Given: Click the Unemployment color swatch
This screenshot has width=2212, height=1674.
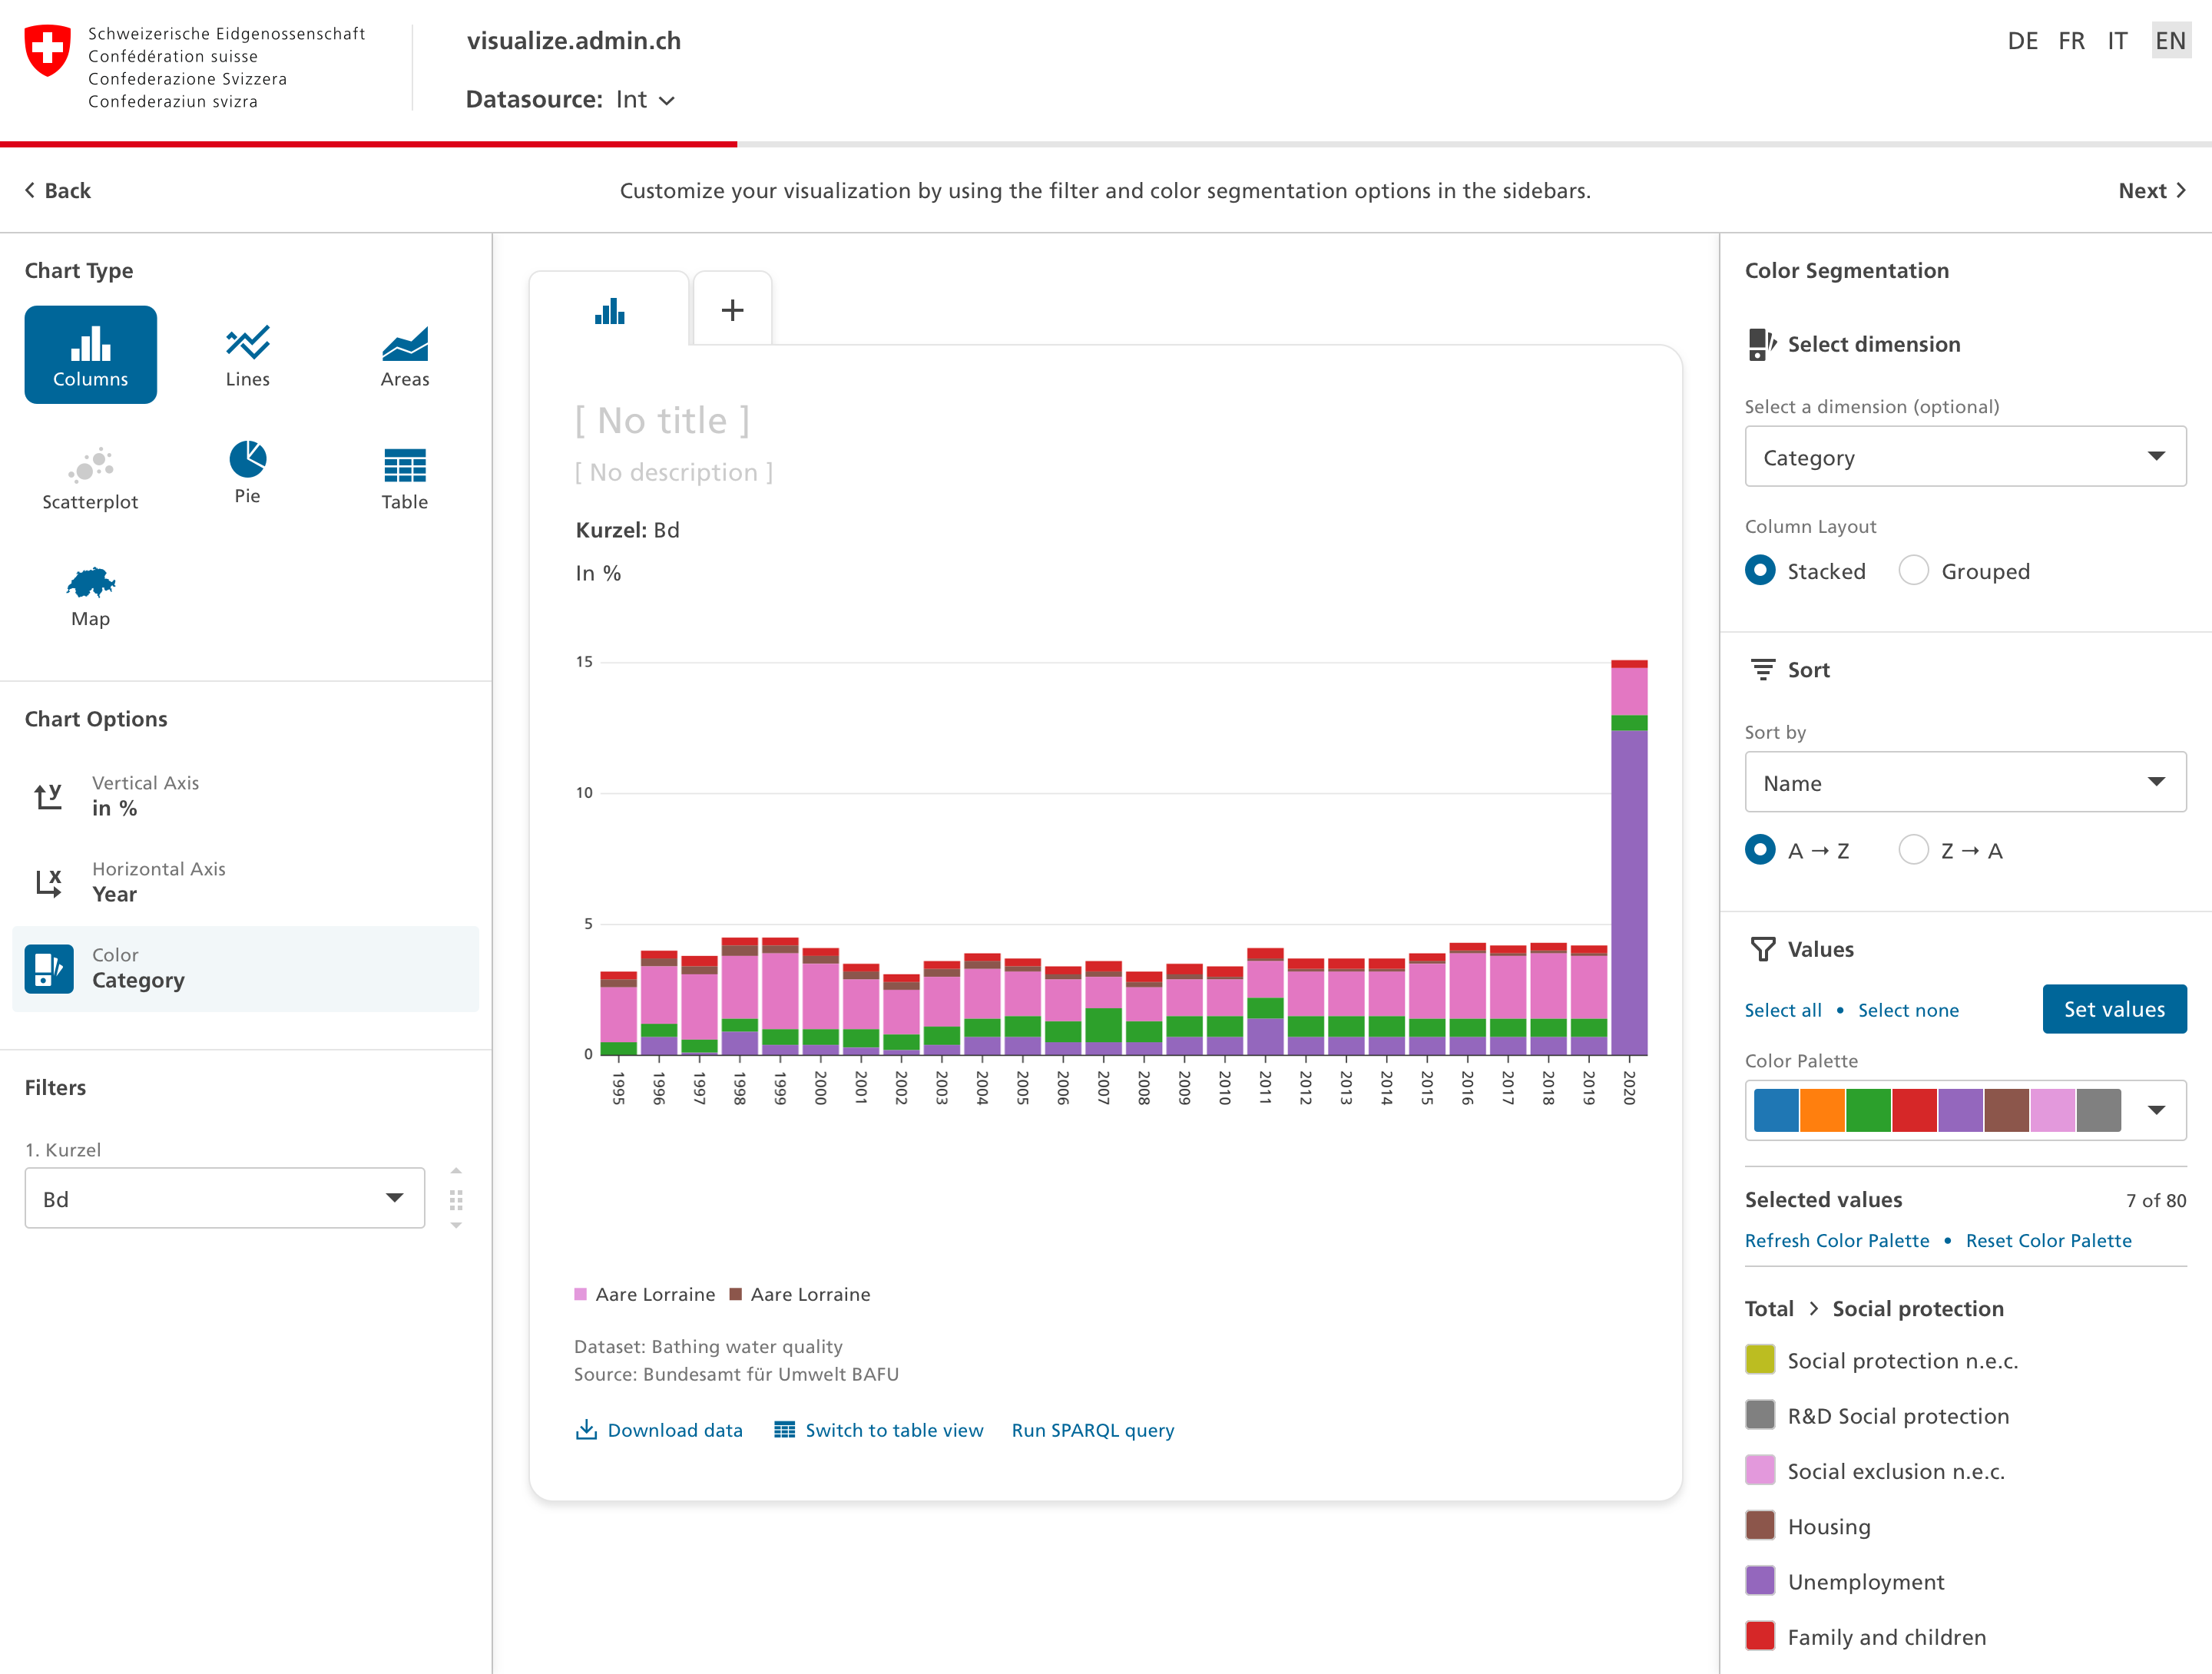Looking at the screenshot, I should (1760, 1581).
